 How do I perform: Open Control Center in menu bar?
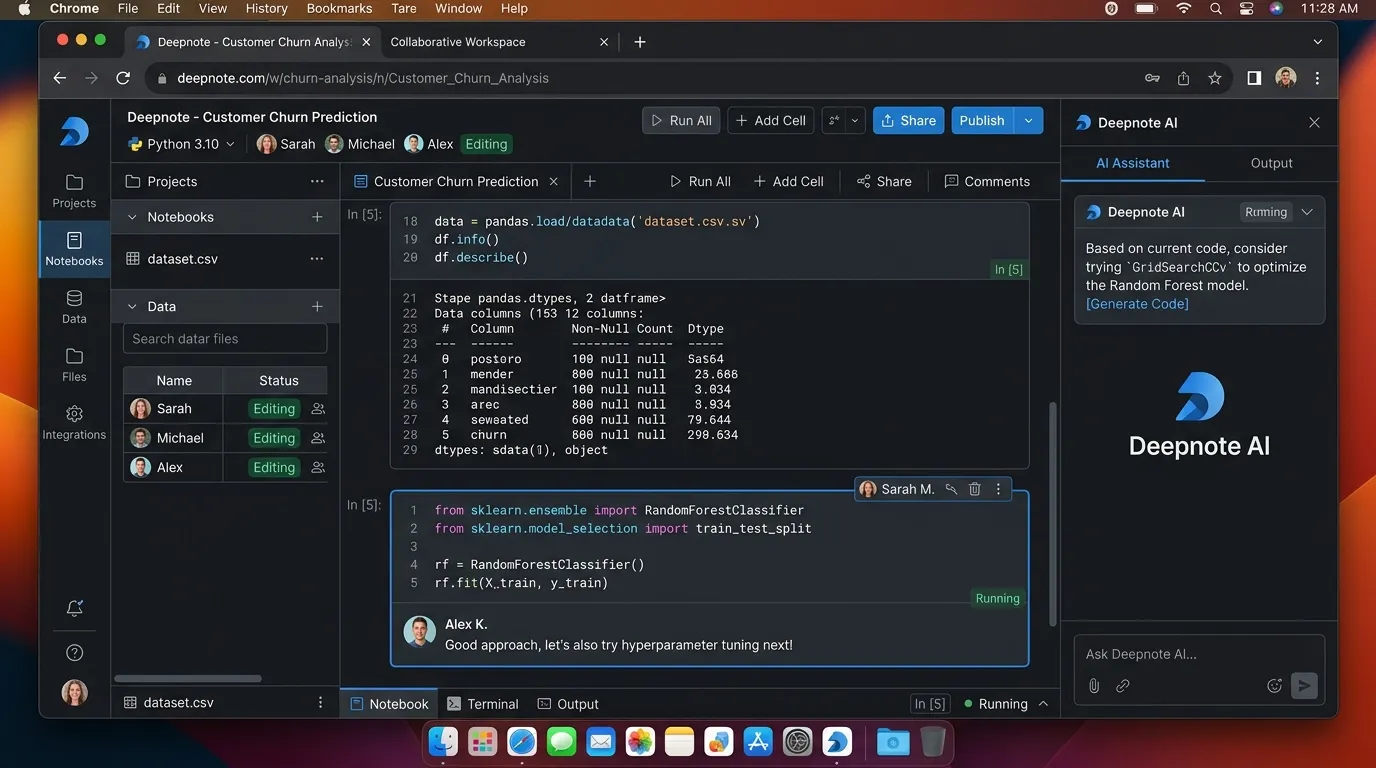pos(1246,8)
